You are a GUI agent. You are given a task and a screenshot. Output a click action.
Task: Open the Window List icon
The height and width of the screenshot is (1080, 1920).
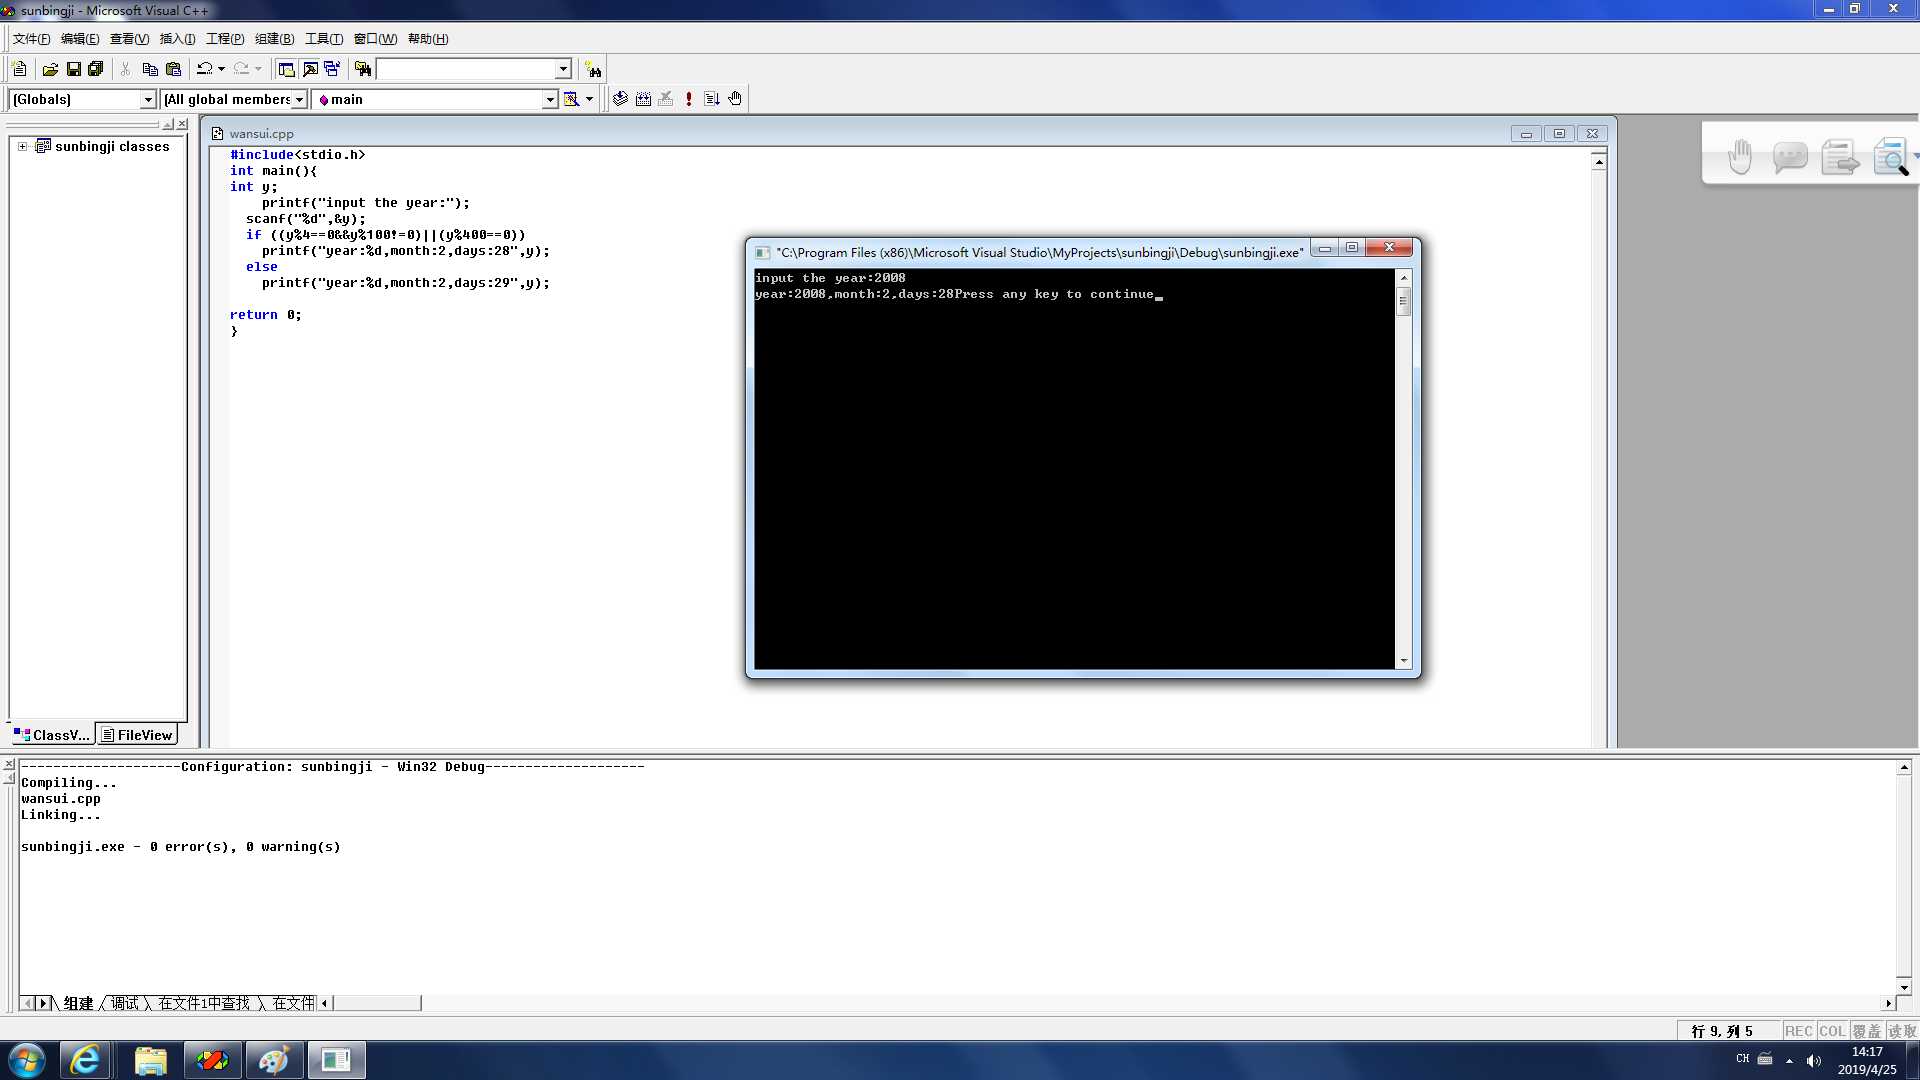[x=332, y=69]
